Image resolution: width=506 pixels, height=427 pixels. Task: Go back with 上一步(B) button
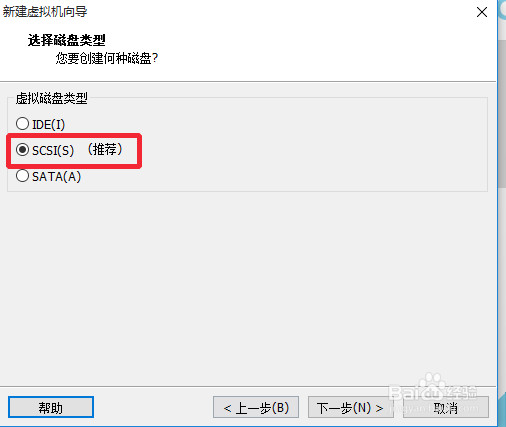click(x=256, y=407)
